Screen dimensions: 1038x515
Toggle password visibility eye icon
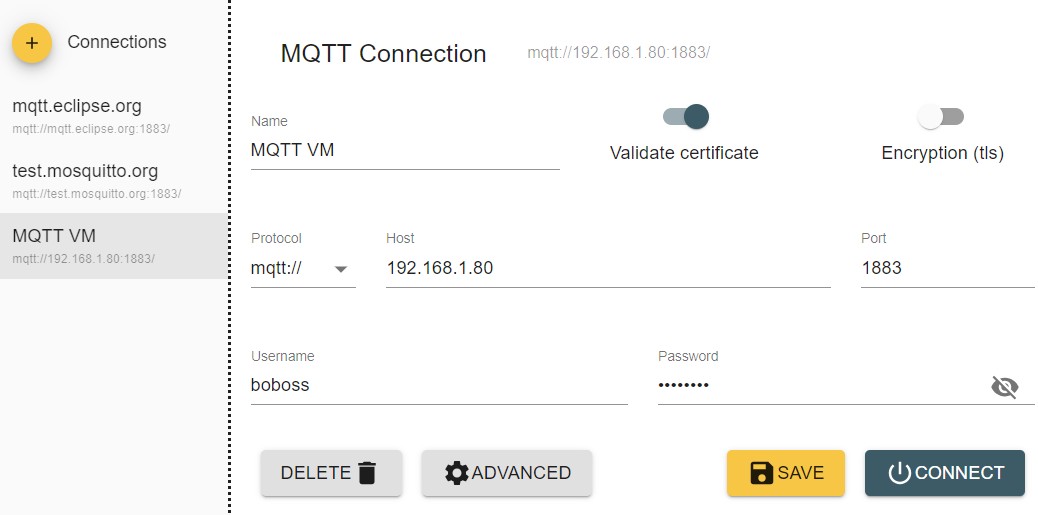coord(1004,387)
